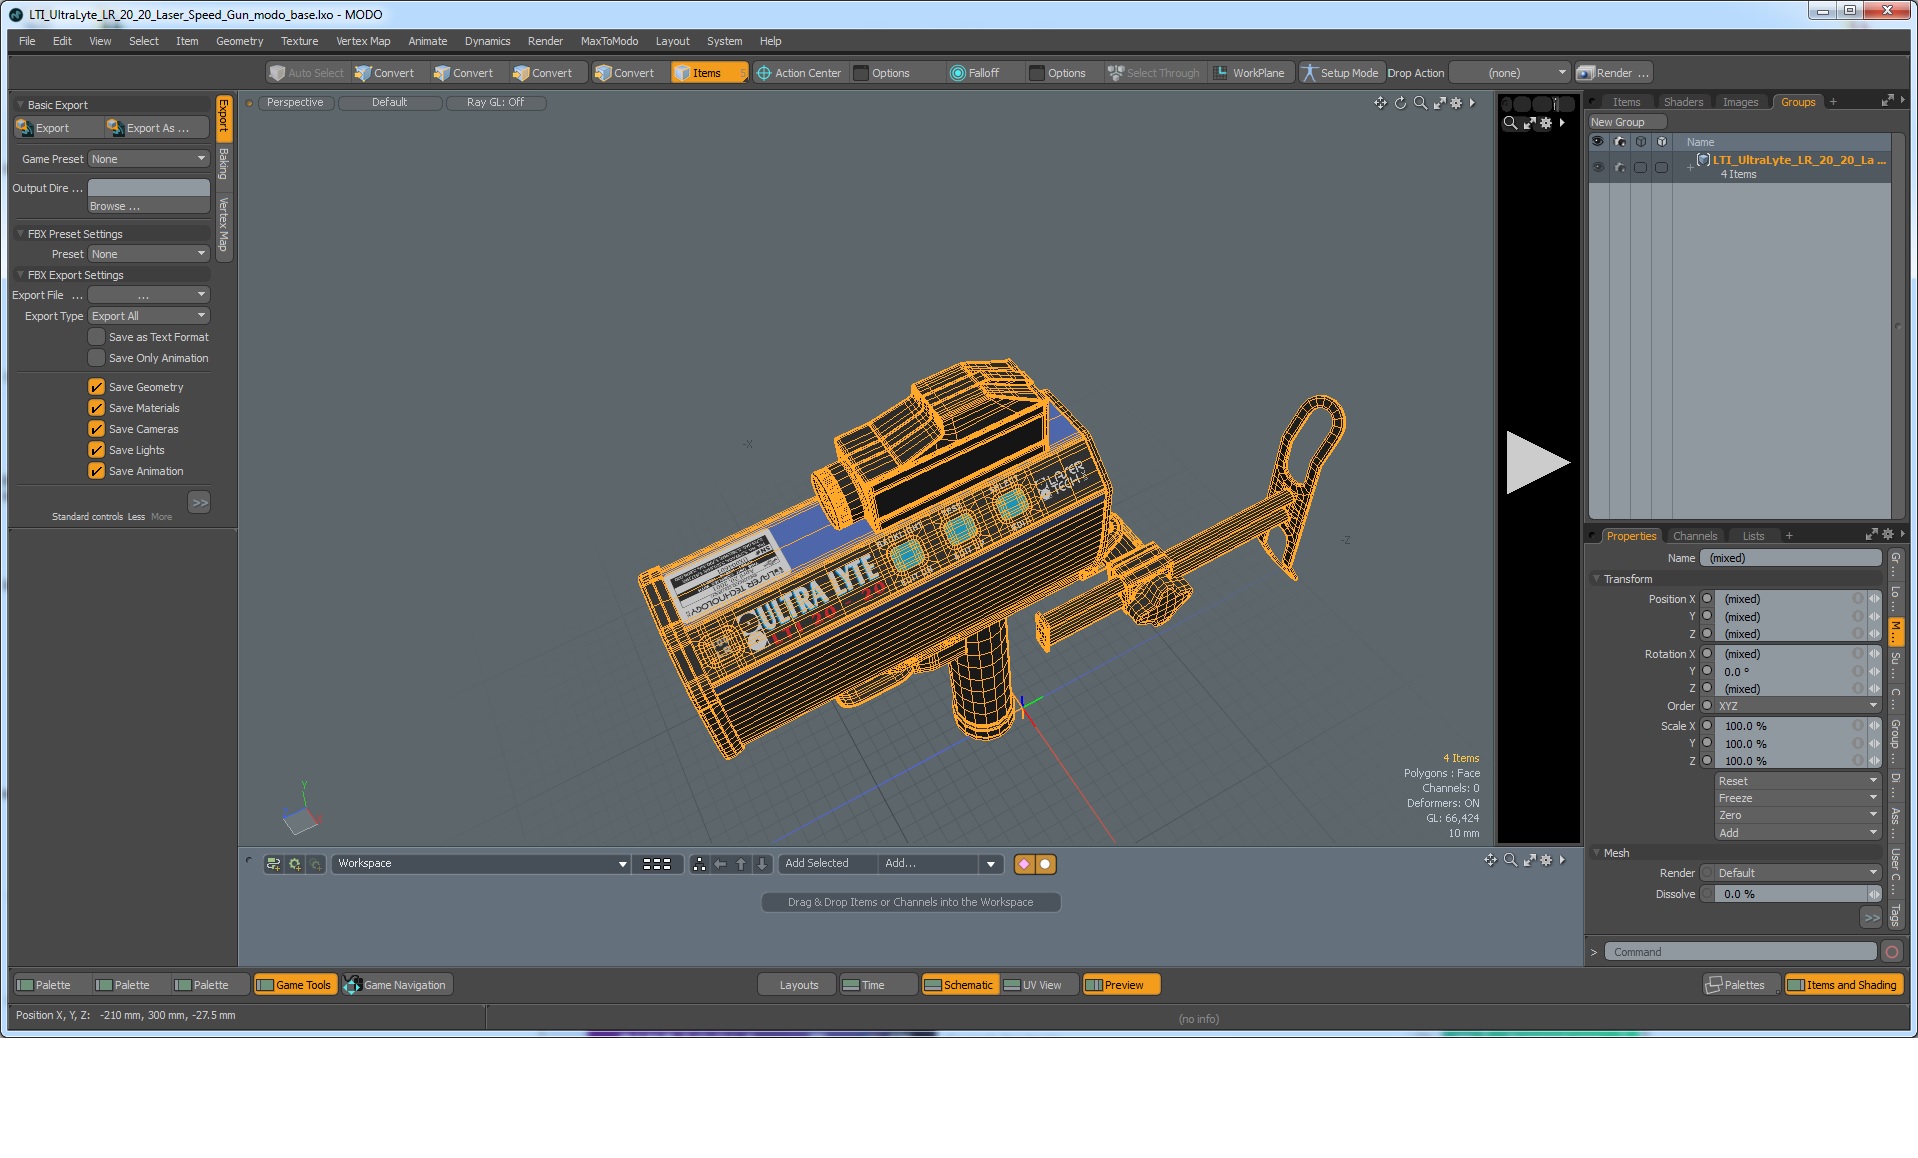Click Browse for output directory

tap(148, 206)
